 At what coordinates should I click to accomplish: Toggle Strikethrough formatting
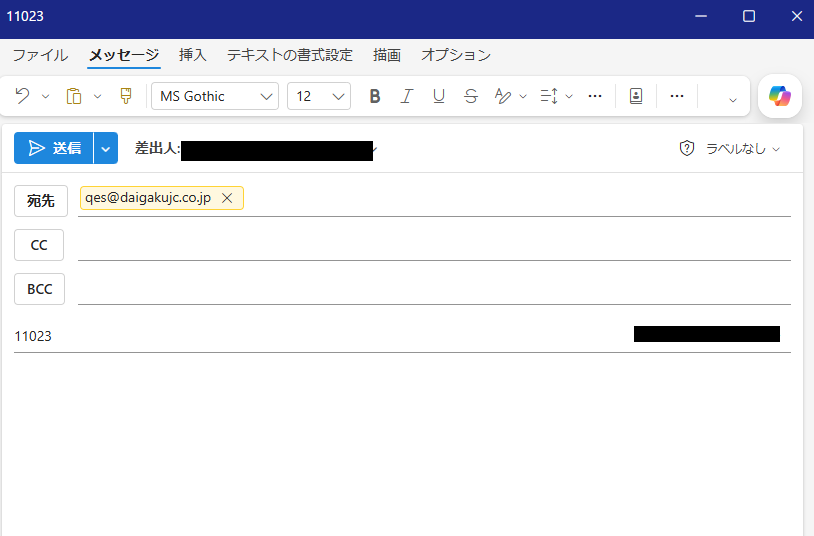(471, 96)
